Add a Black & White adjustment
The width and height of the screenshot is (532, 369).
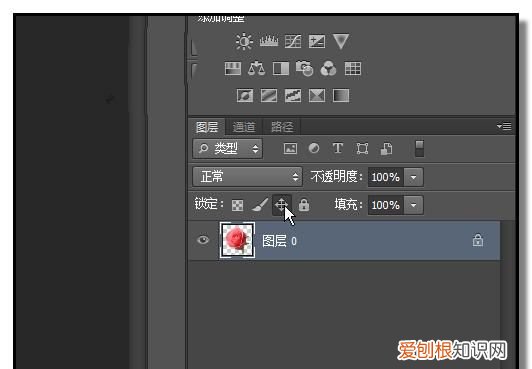(x=281, y=69)
